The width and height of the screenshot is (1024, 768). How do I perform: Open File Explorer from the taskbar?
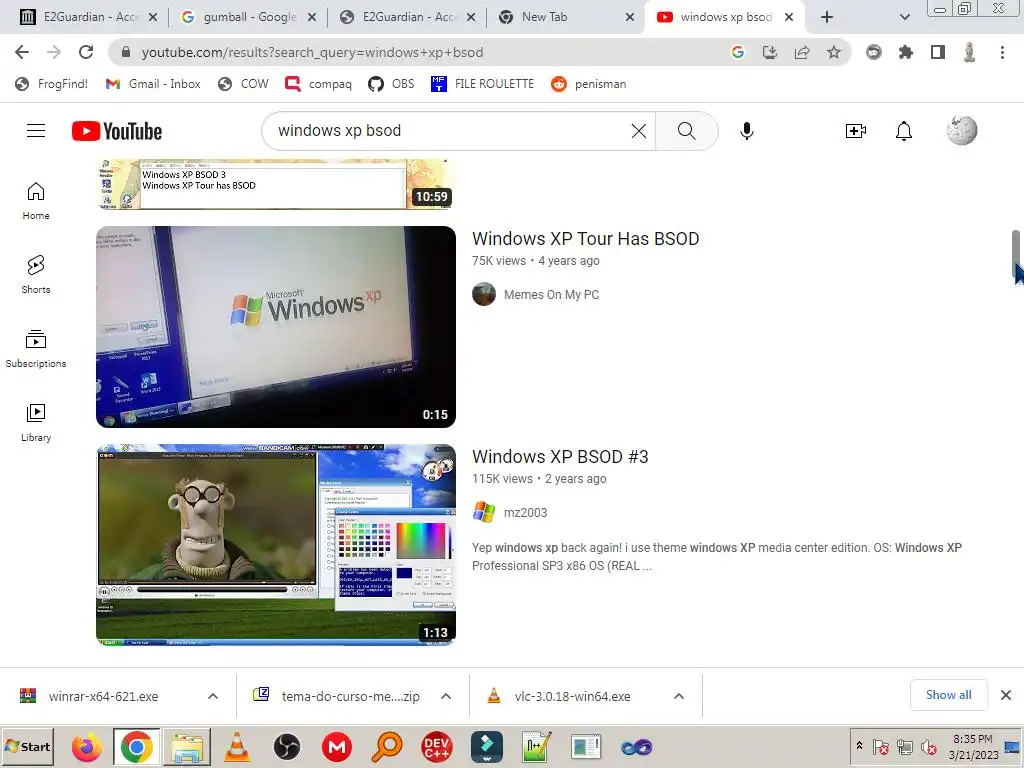pyautogui.click(x=187, y=747)
